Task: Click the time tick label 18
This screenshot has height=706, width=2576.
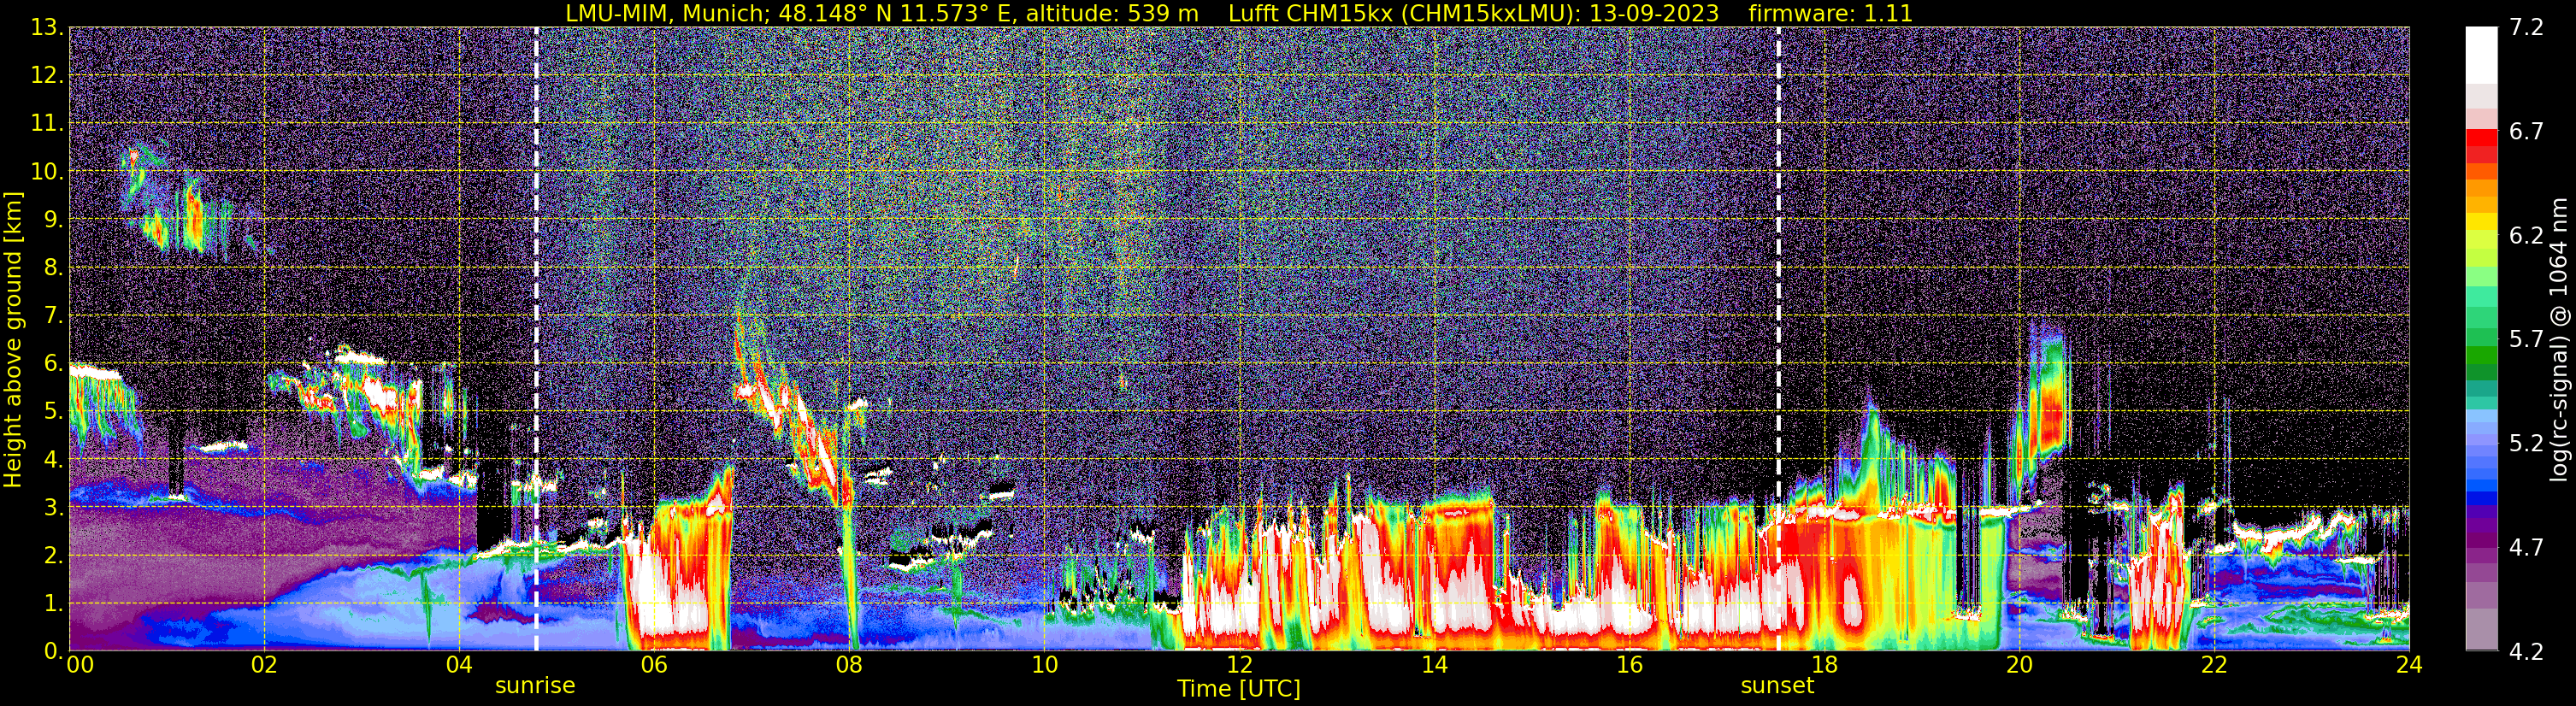Action: pos(1824,665)
